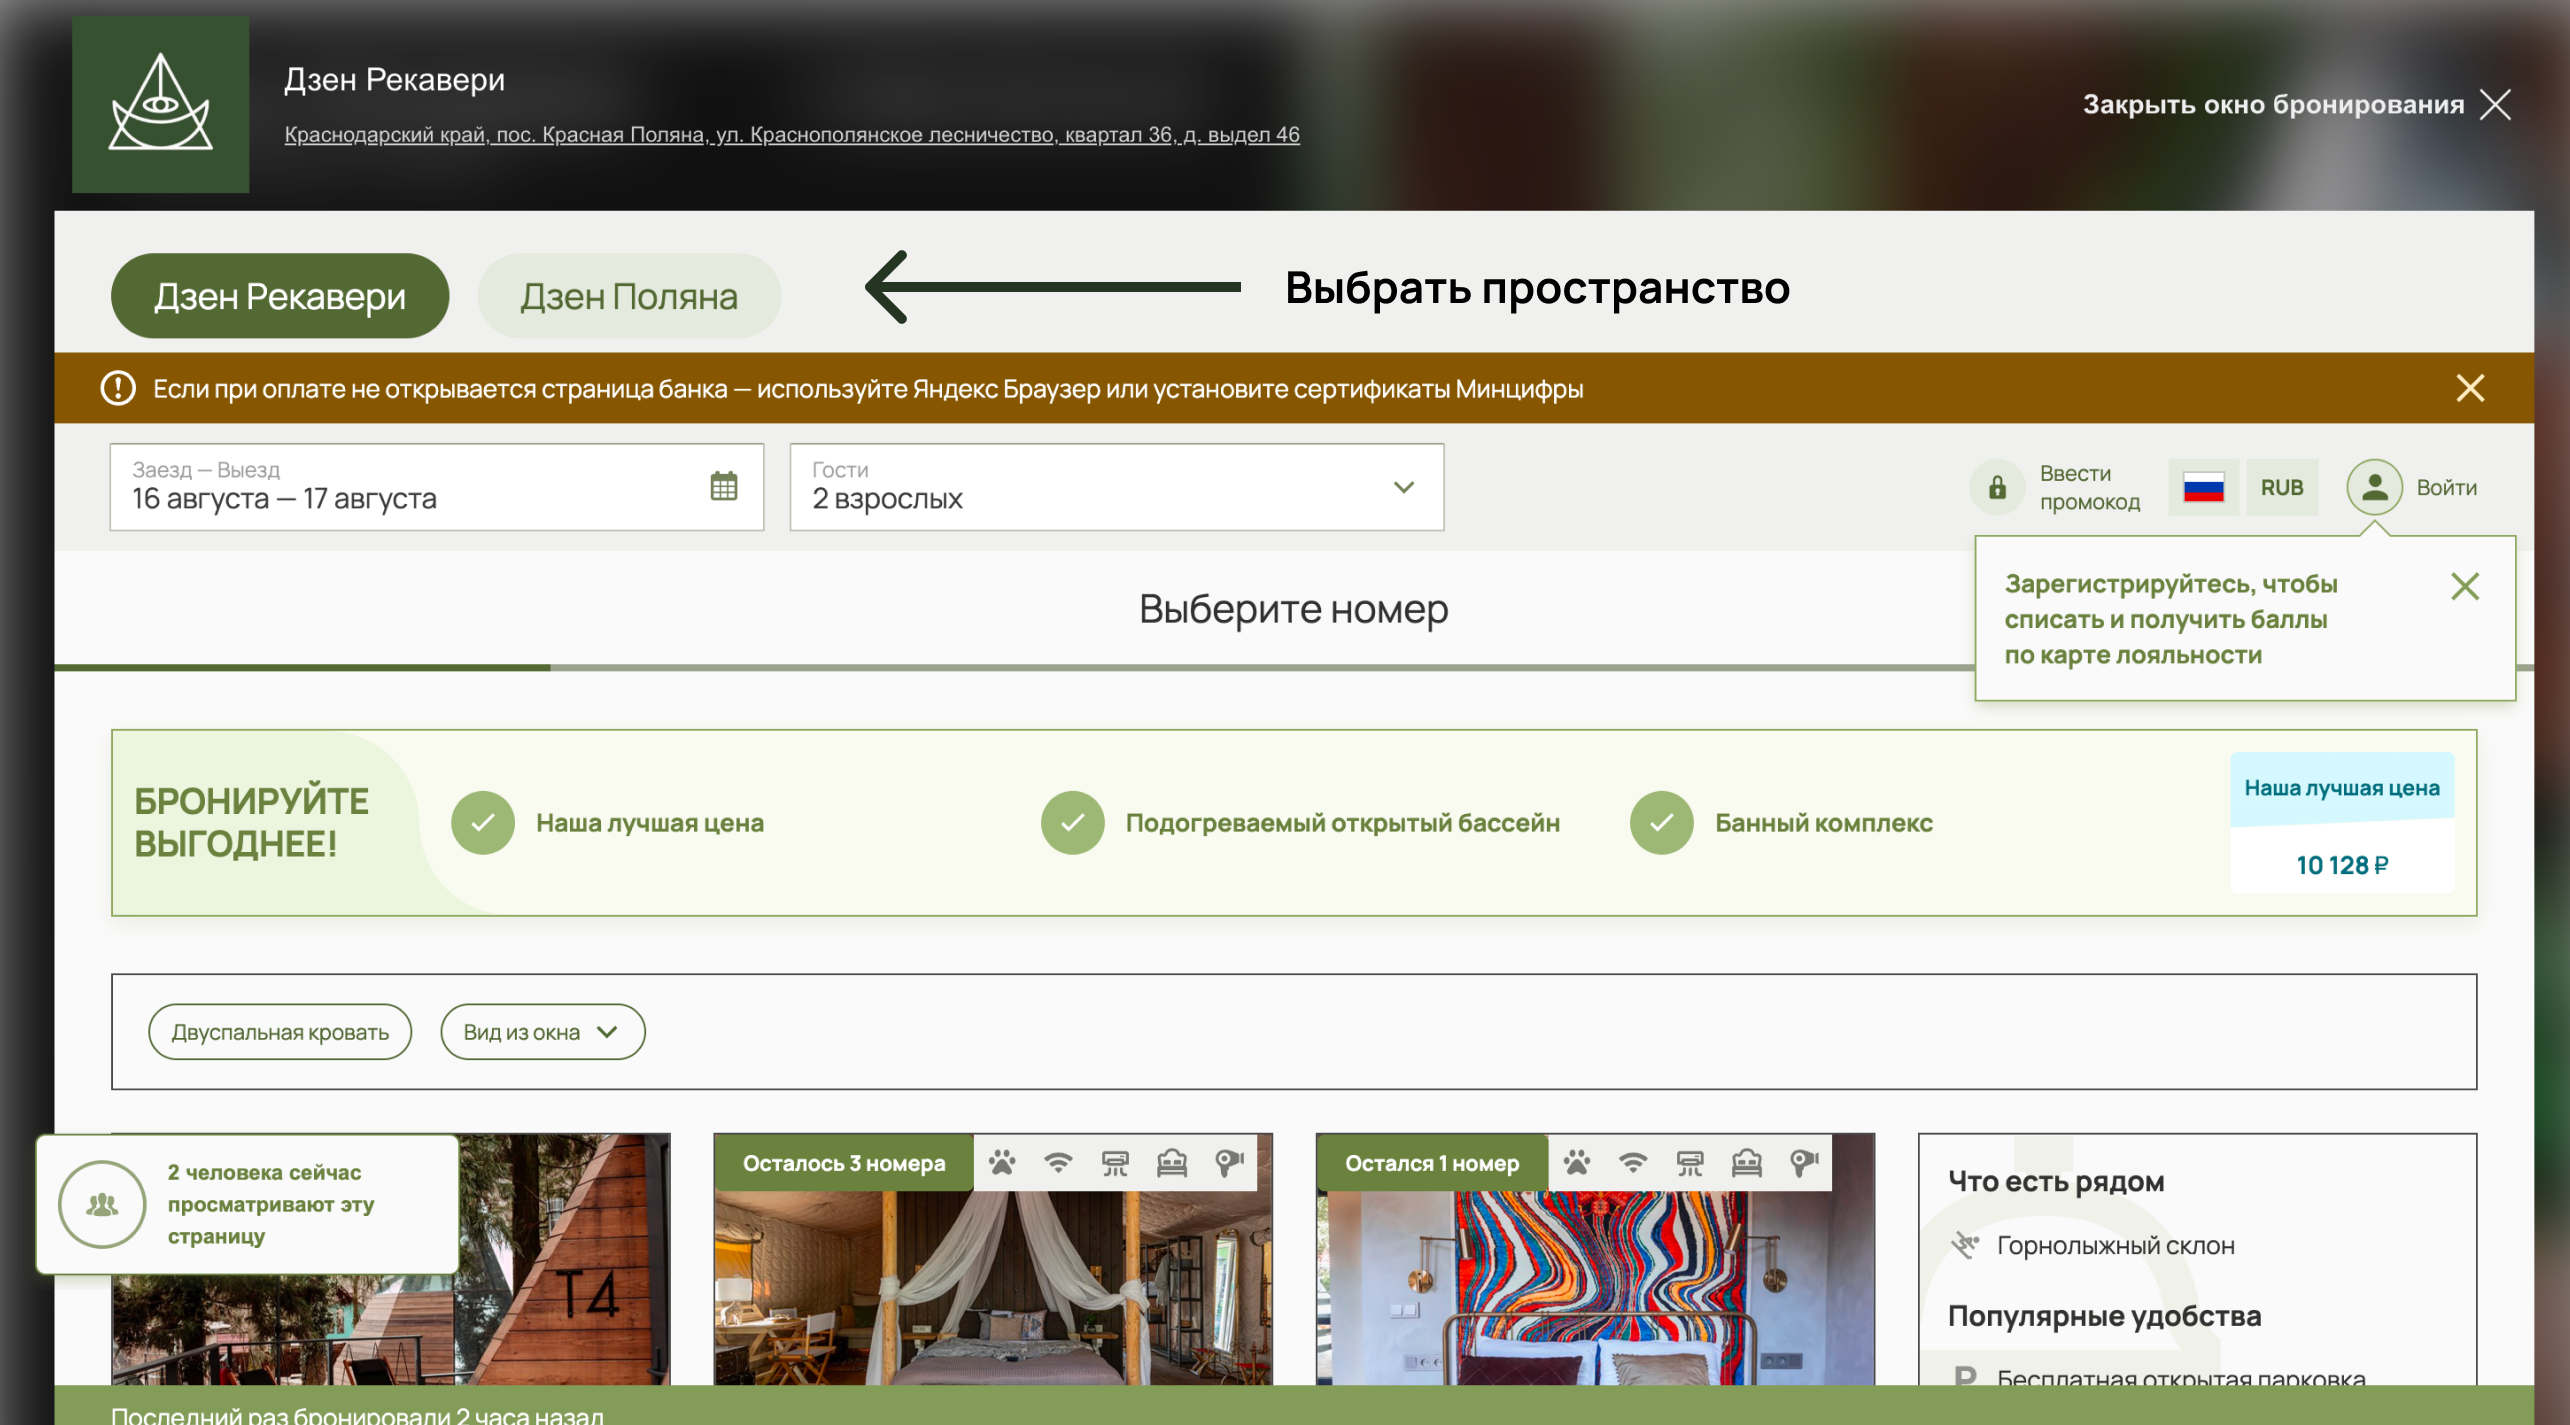Open the Гости guests dropdown

(1116, 487)
